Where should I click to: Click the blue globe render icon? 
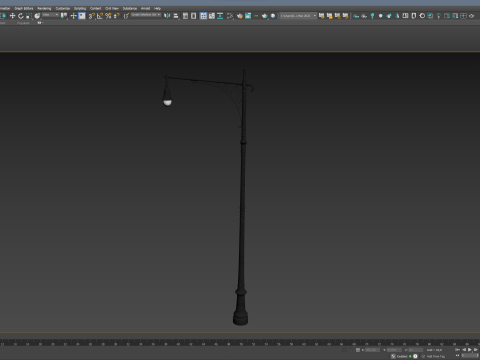pos(273,16)
